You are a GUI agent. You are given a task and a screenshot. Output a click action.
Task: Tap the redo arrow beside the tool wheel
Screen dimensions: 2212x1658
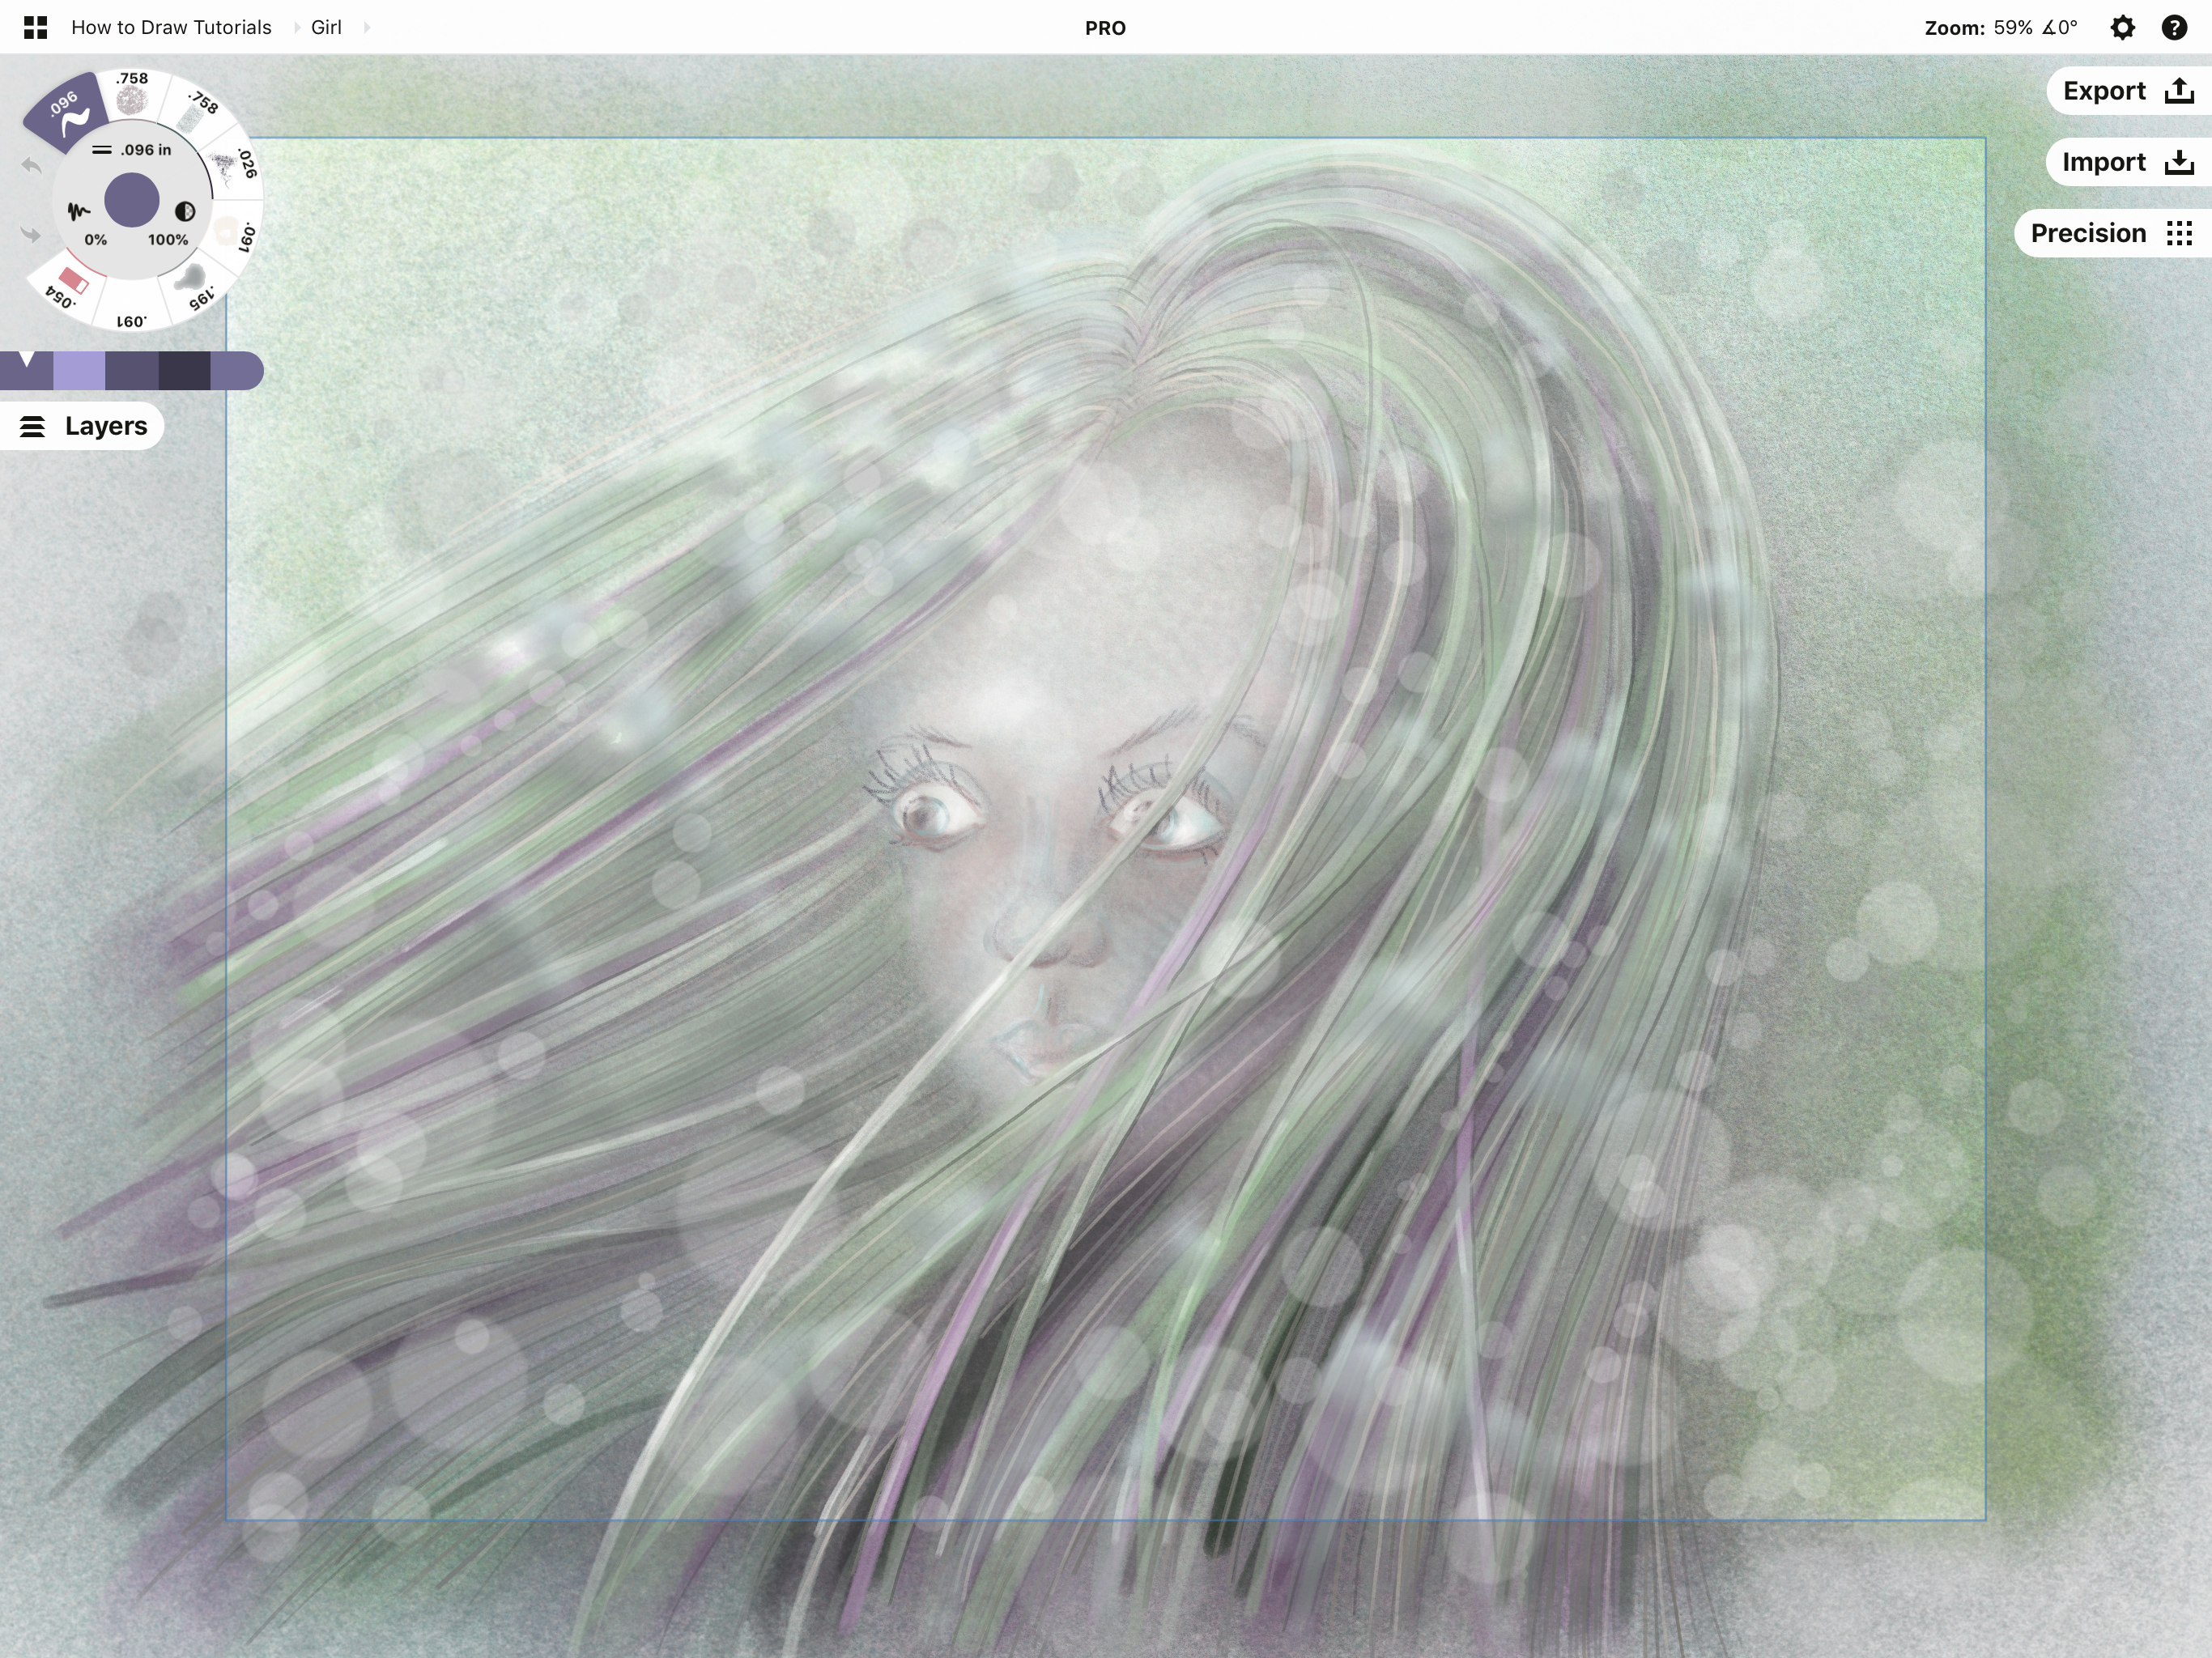pos(32,235)
